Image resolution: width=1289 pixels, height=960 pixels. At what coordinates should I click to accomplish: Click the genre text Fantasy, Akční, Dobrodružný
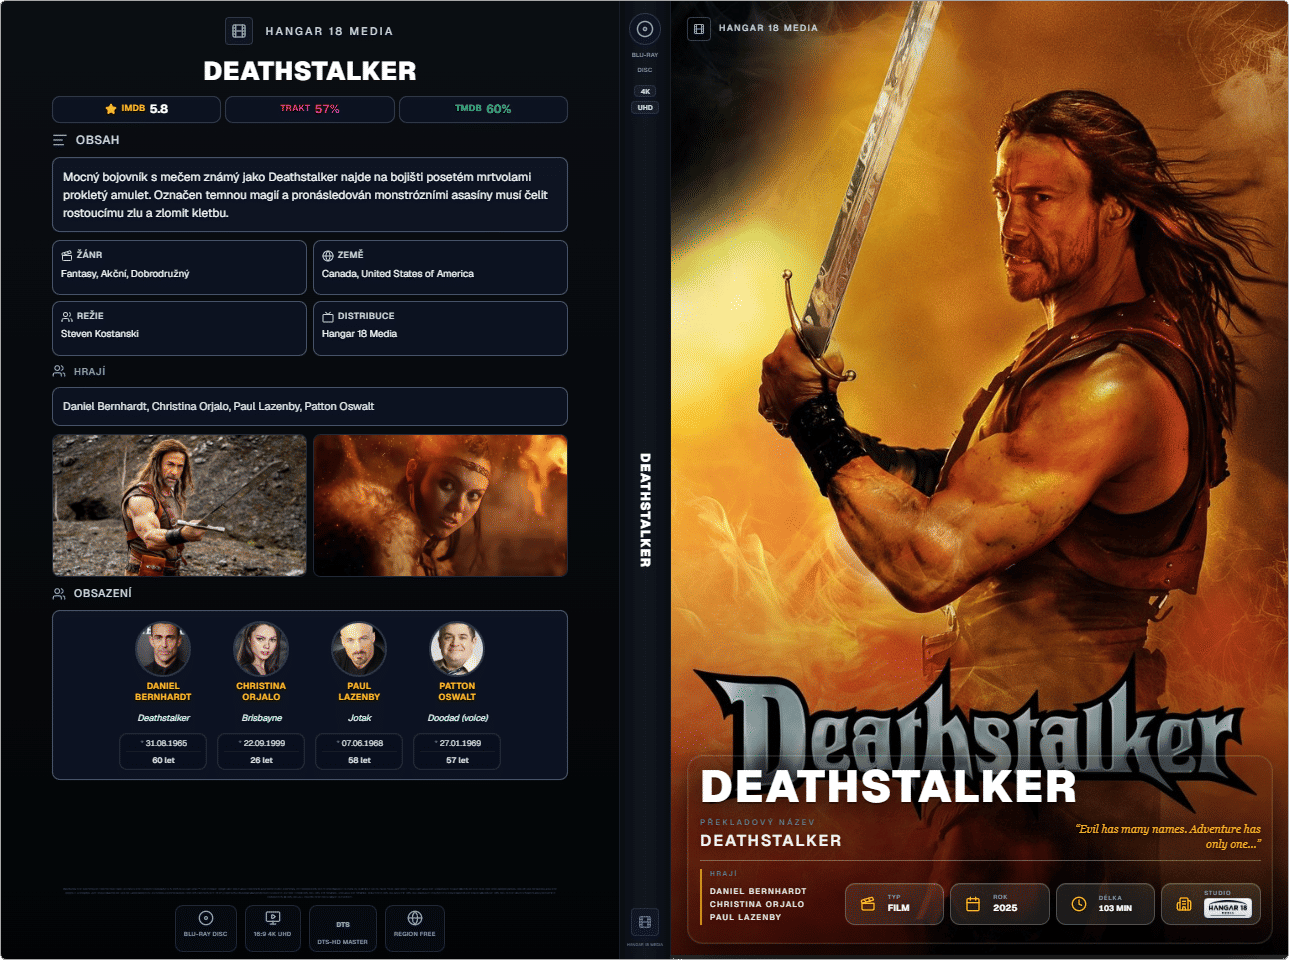(125, 274)
